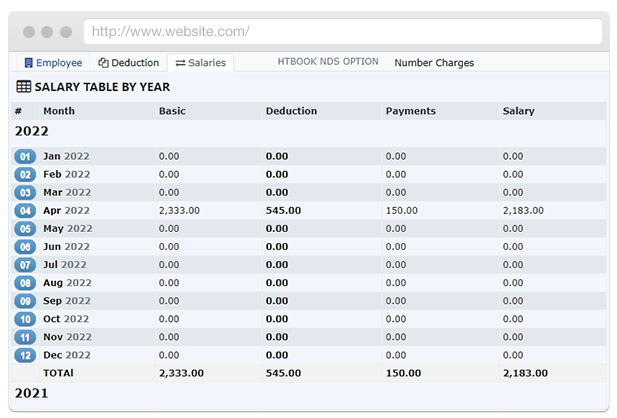Click the table icon beside Salary Table heading

(23, 87)
